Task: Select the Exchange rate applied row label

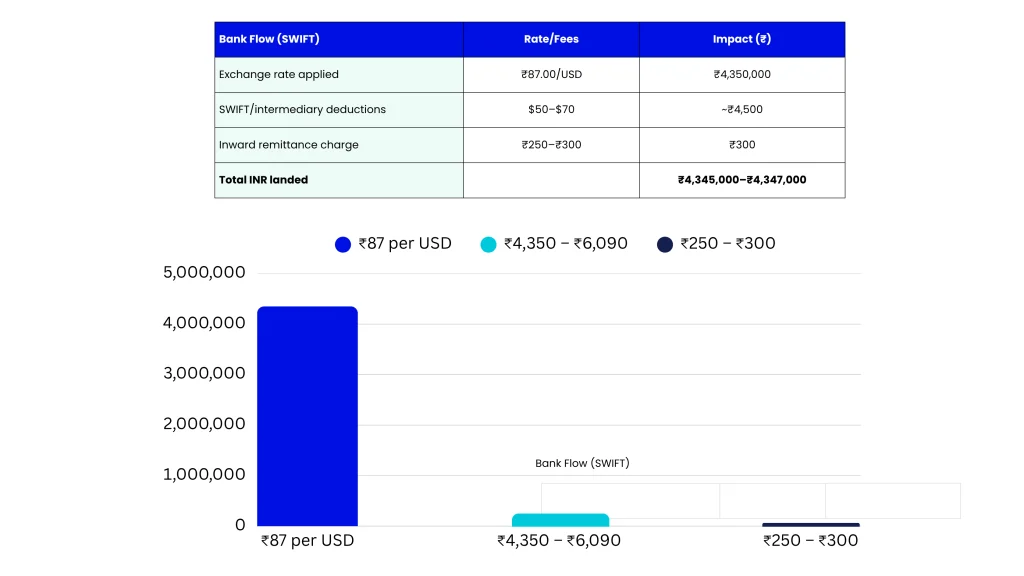Action: (278, 74)
